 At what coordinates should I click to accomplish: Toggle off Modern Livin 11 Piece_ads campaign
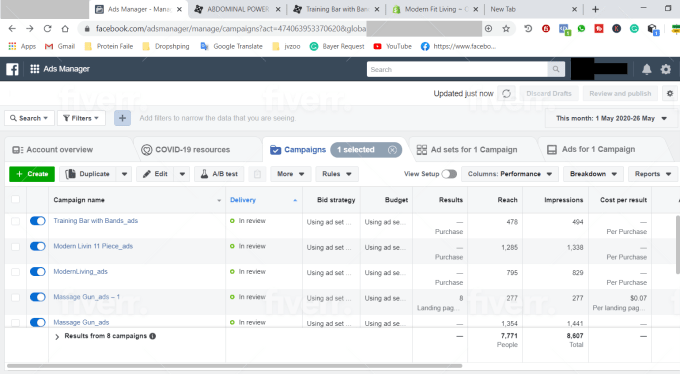38,246
